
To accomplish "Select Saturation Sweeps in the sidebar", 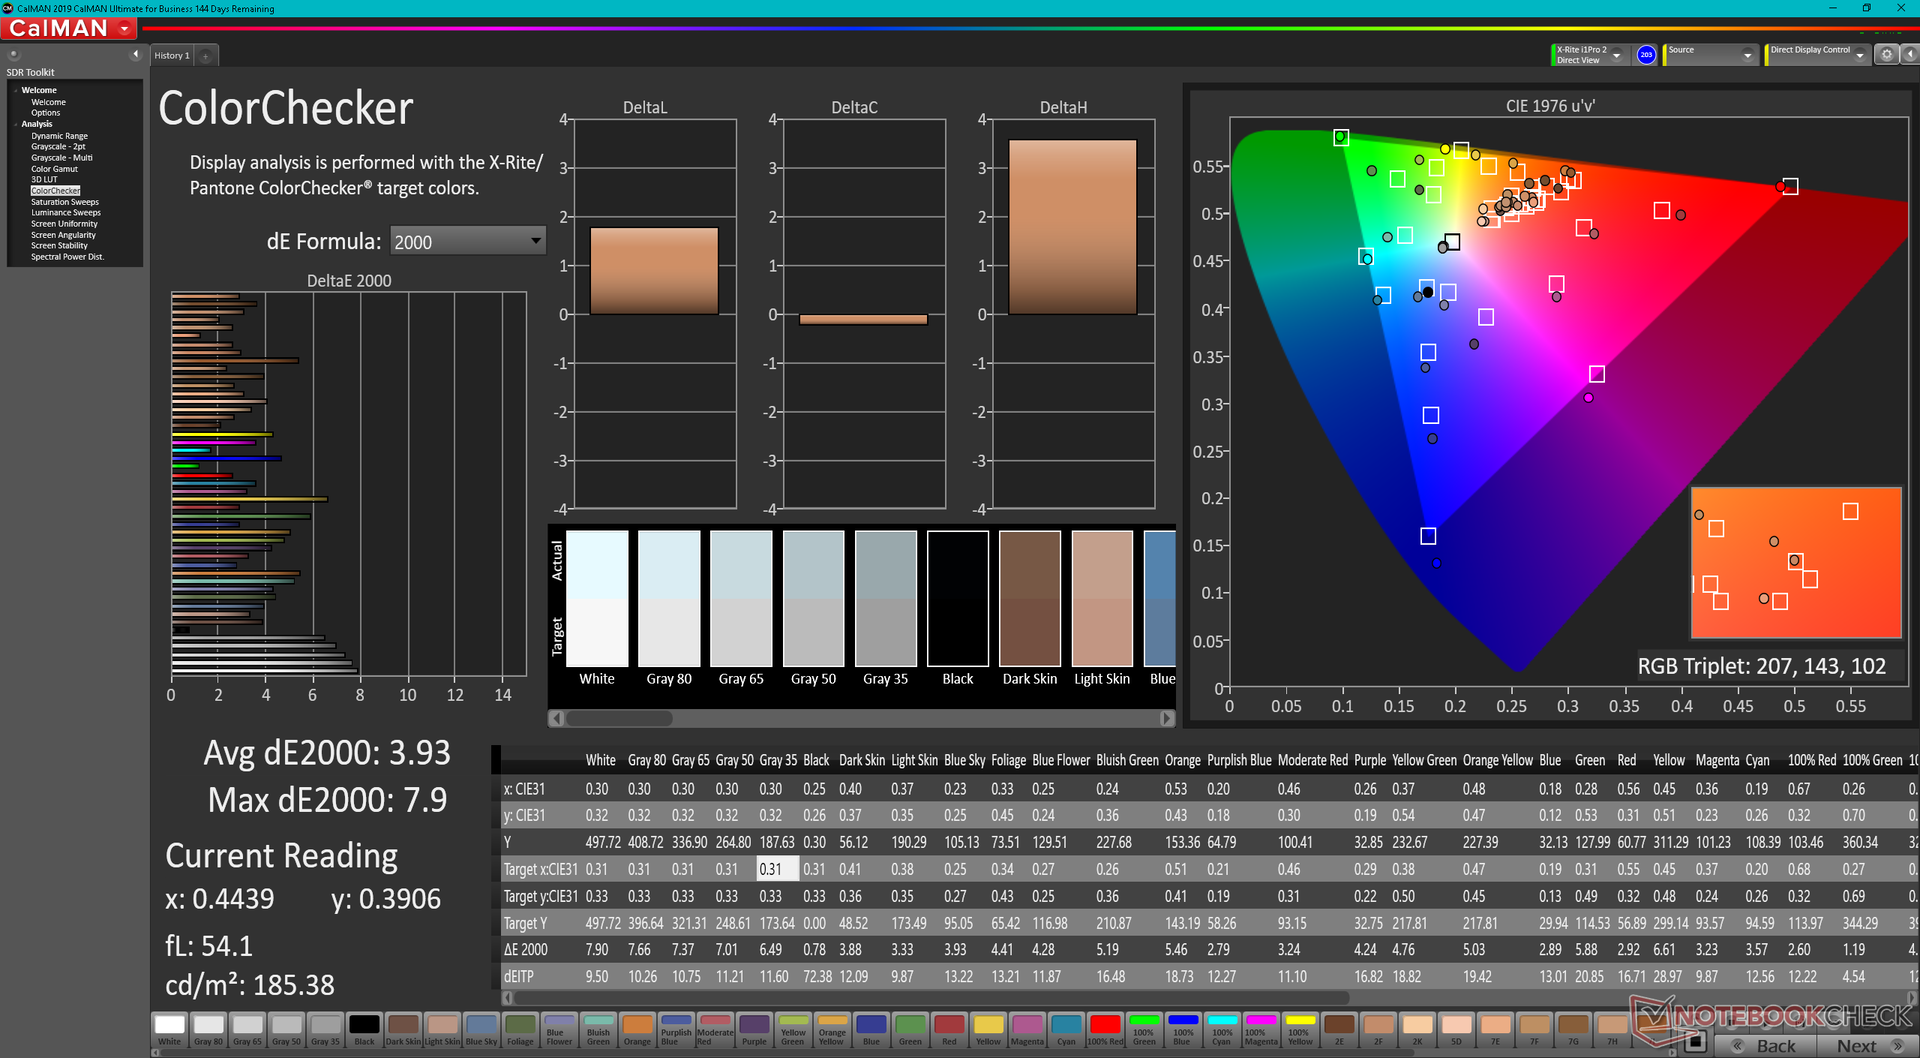I will (x=65, y=202).
